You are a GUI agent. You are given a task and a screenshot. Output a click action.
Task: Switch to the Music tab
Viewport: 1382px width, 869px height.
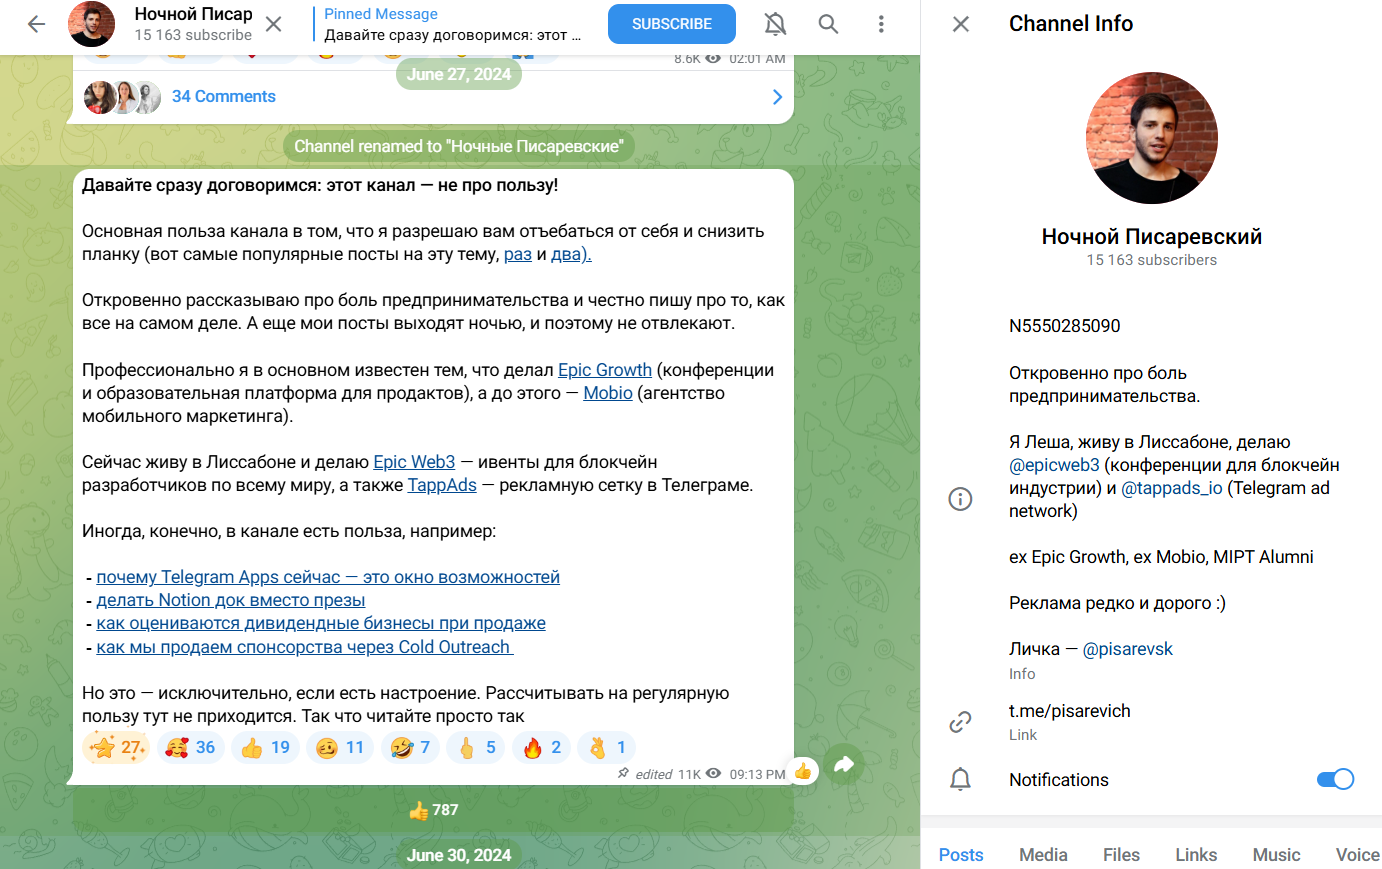point(1277,855)
